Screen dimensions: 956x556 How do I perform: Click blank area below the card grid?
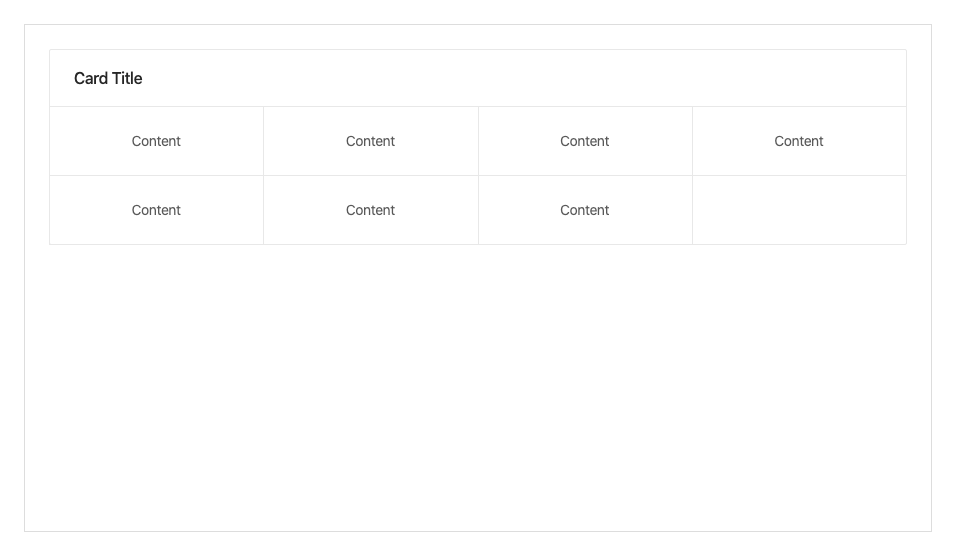pyautogui.click(x=478, y=390)
